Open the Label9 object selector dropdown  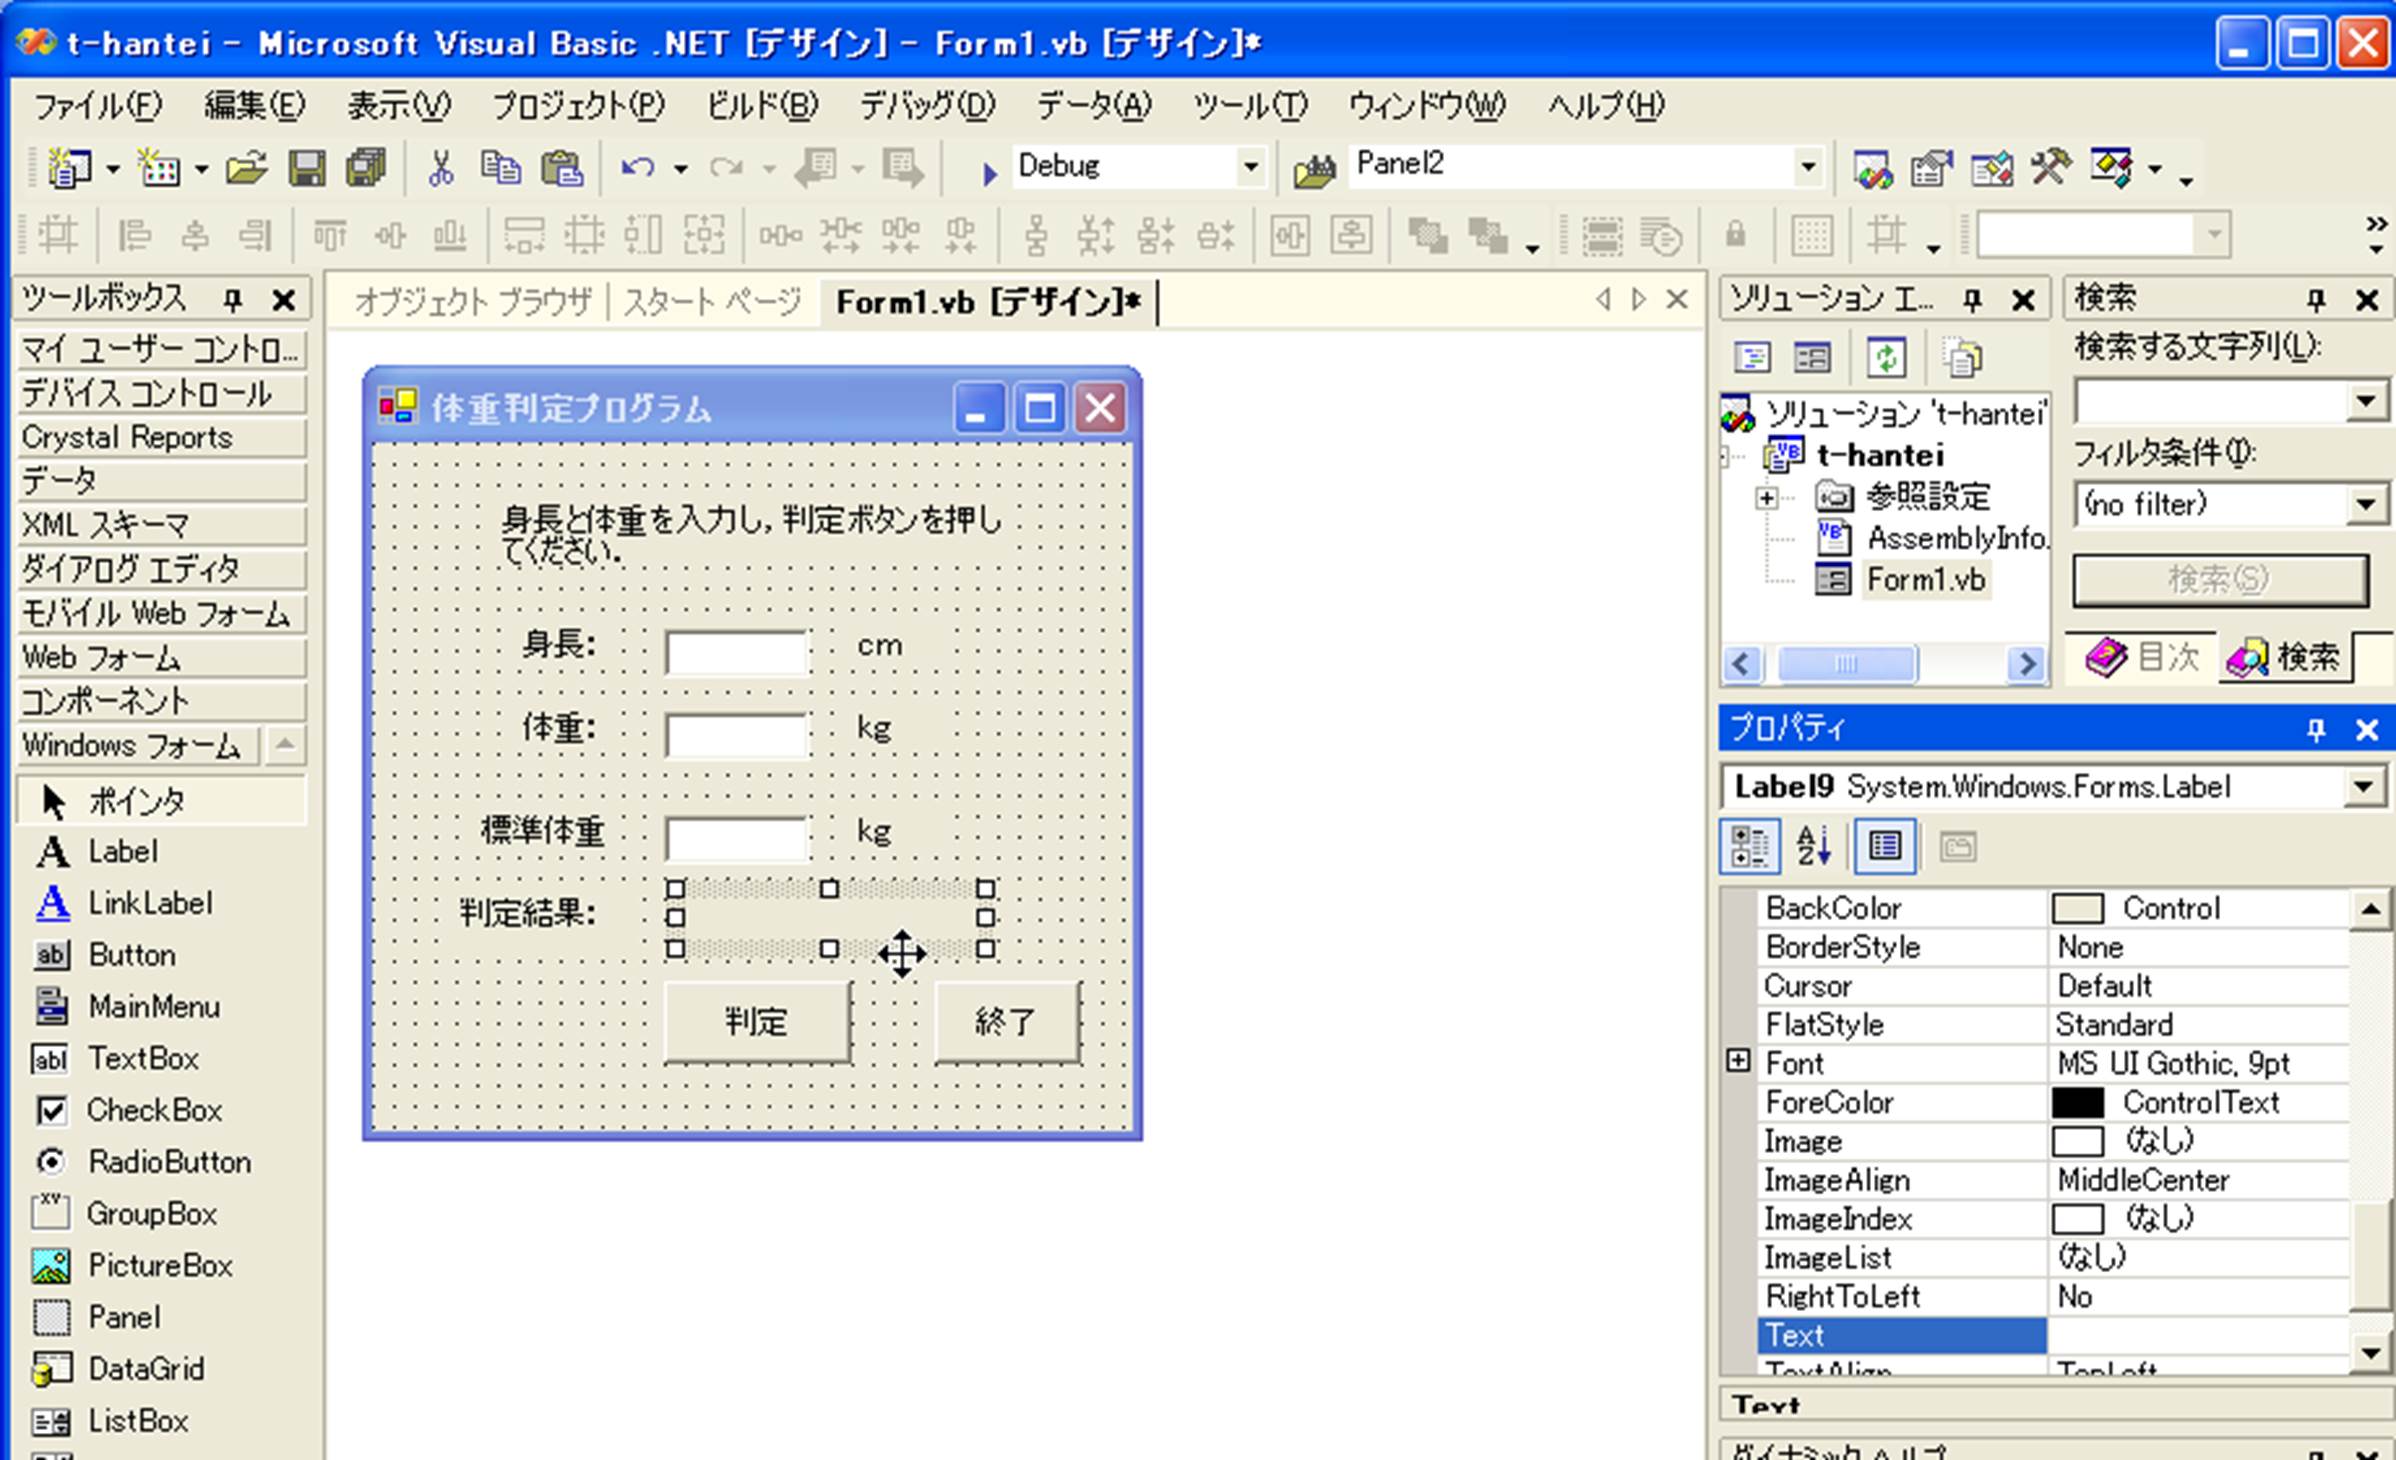(x=2364, y=787)
